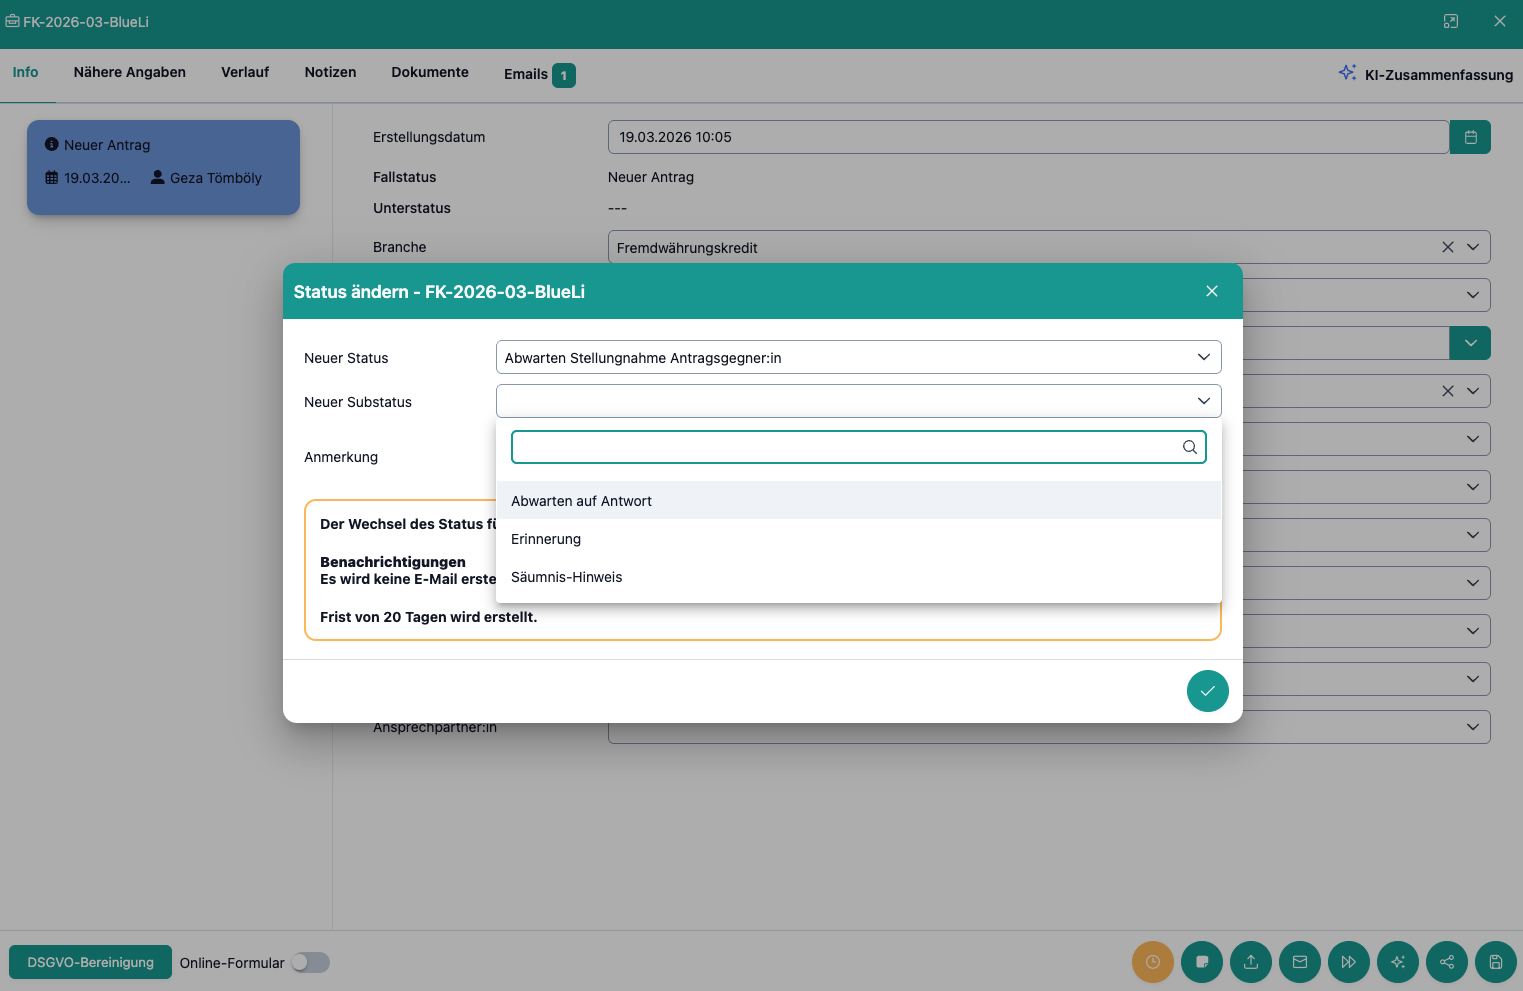
Task: Click the floppy disk save button
Action: (x=1495, y=962)
